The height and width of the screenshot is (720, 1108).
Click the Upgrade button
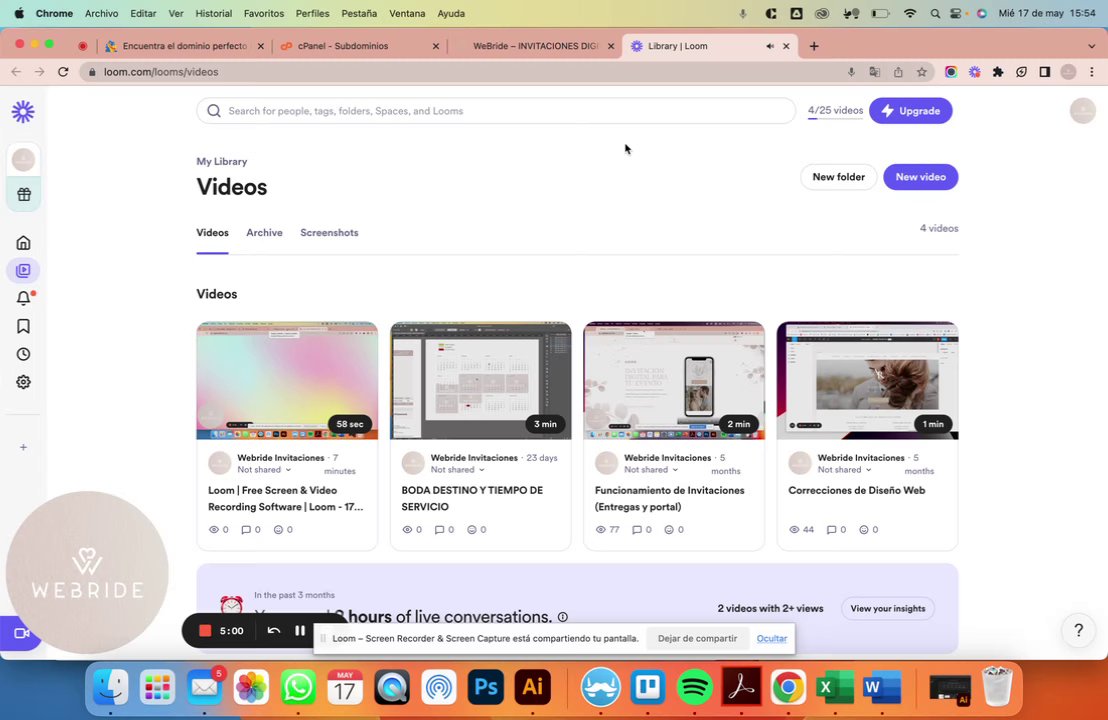coord(910,111)
